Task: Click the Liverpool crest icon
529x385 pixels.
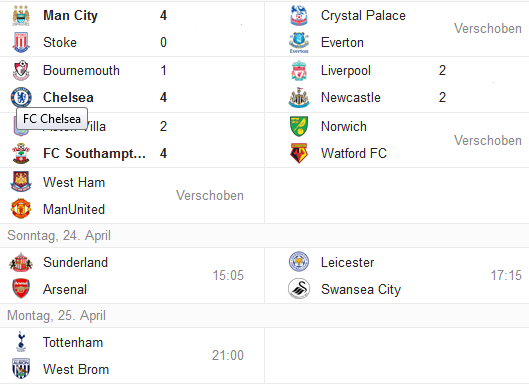Action: [x=299, y=71]
